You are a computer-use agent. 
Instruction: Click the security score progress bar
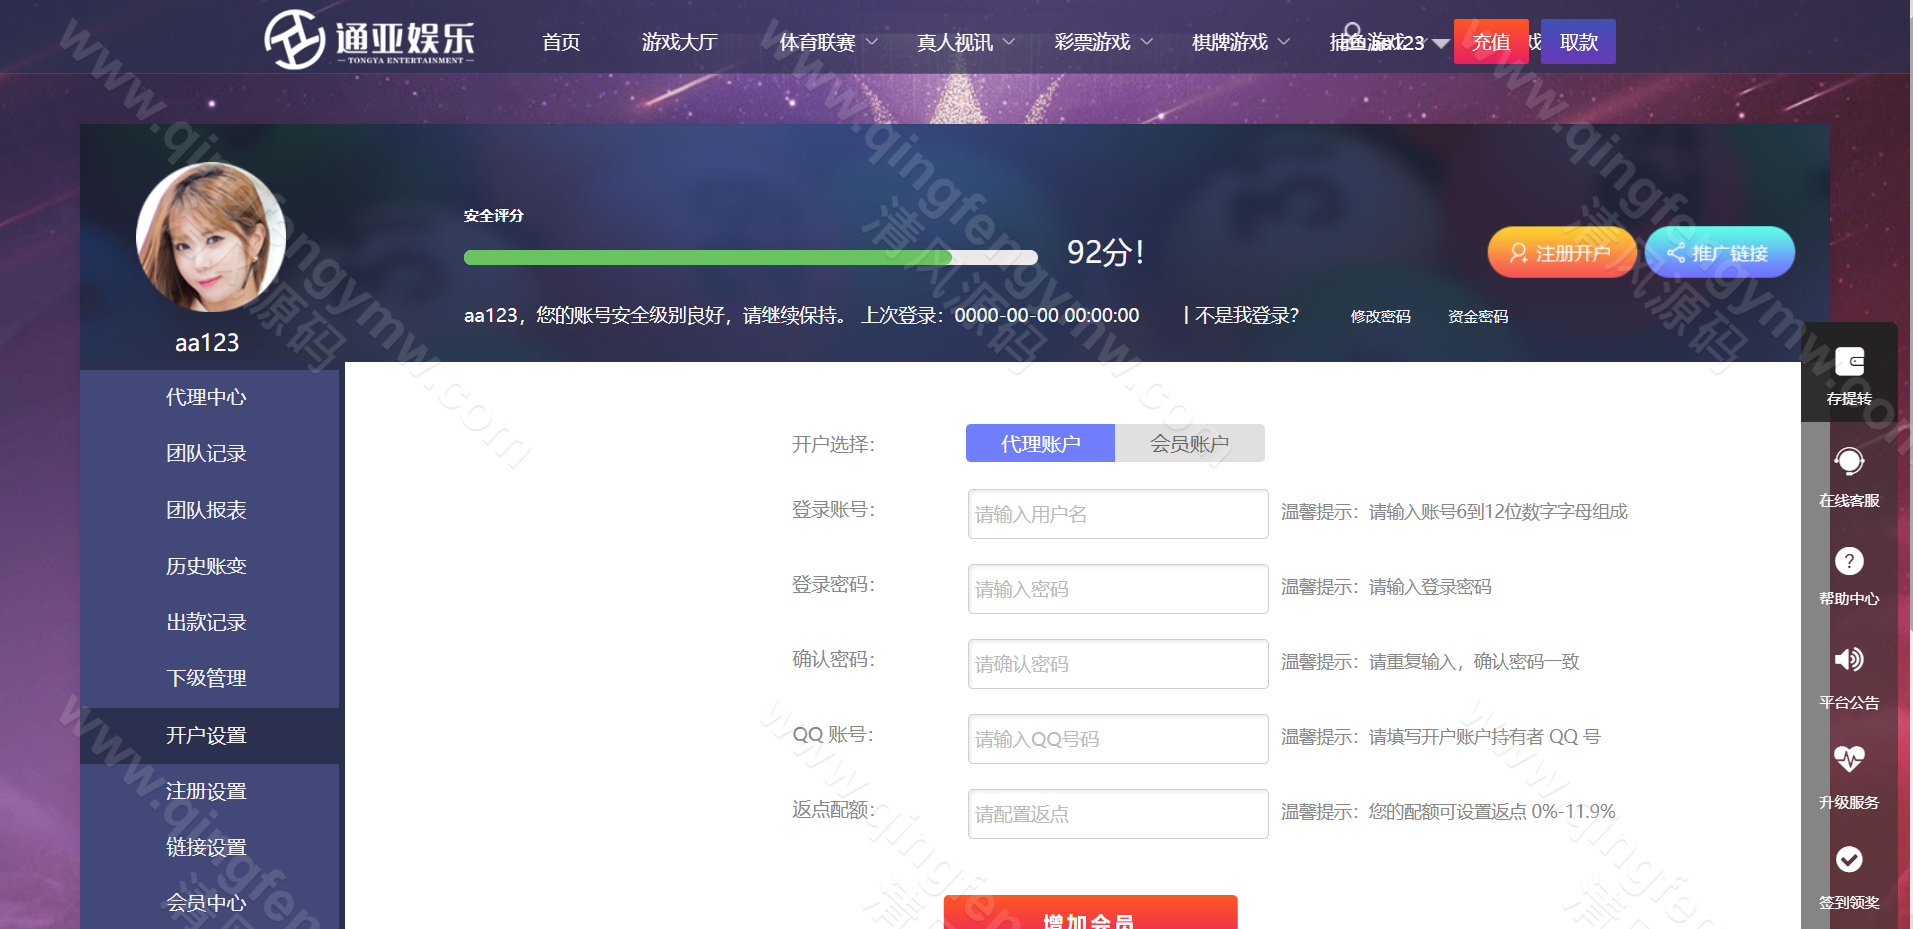pos(750,258)
